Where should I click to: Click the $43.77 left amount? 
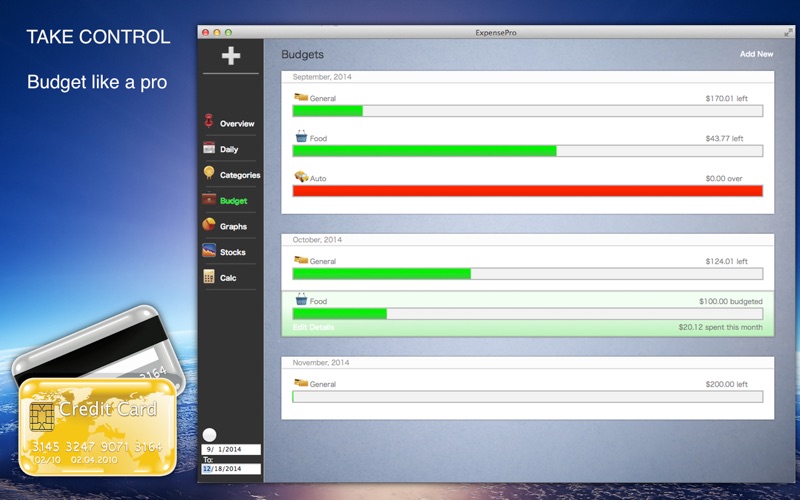tap(724, 138)
